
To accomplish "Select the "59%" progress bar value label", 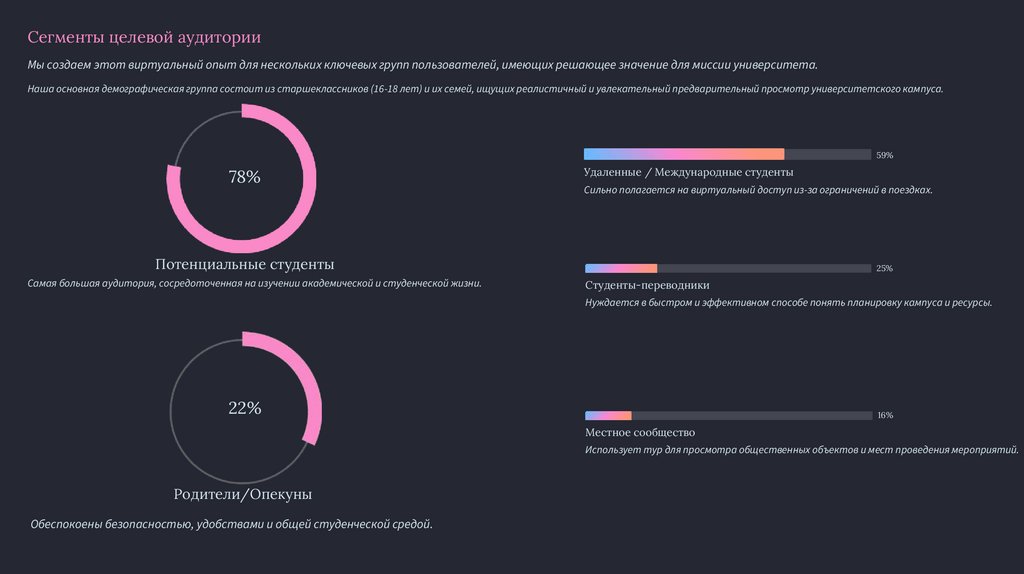I will coord(884,155).
